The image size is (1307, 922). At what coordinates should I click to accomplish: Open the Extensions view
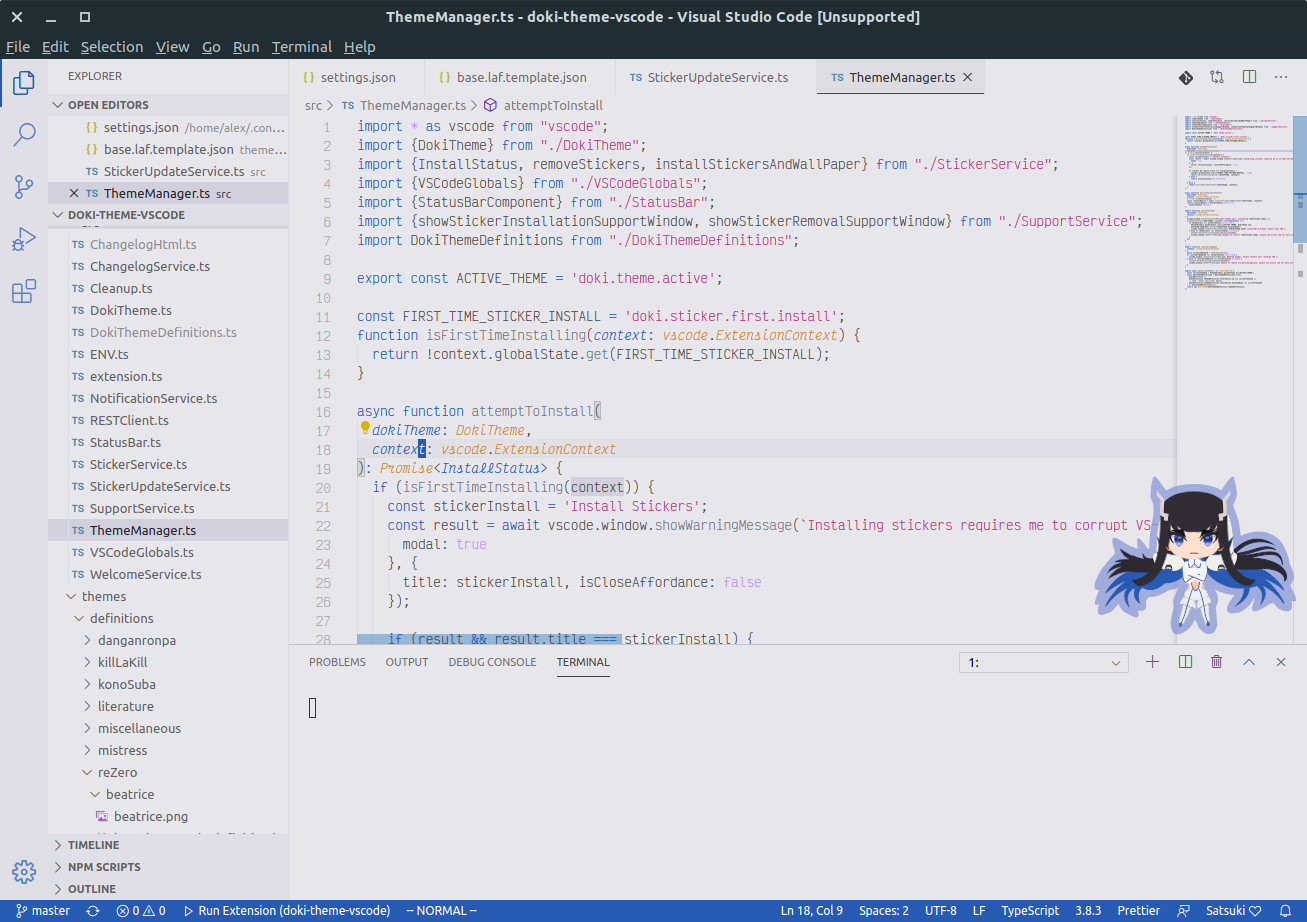[24, 291]
